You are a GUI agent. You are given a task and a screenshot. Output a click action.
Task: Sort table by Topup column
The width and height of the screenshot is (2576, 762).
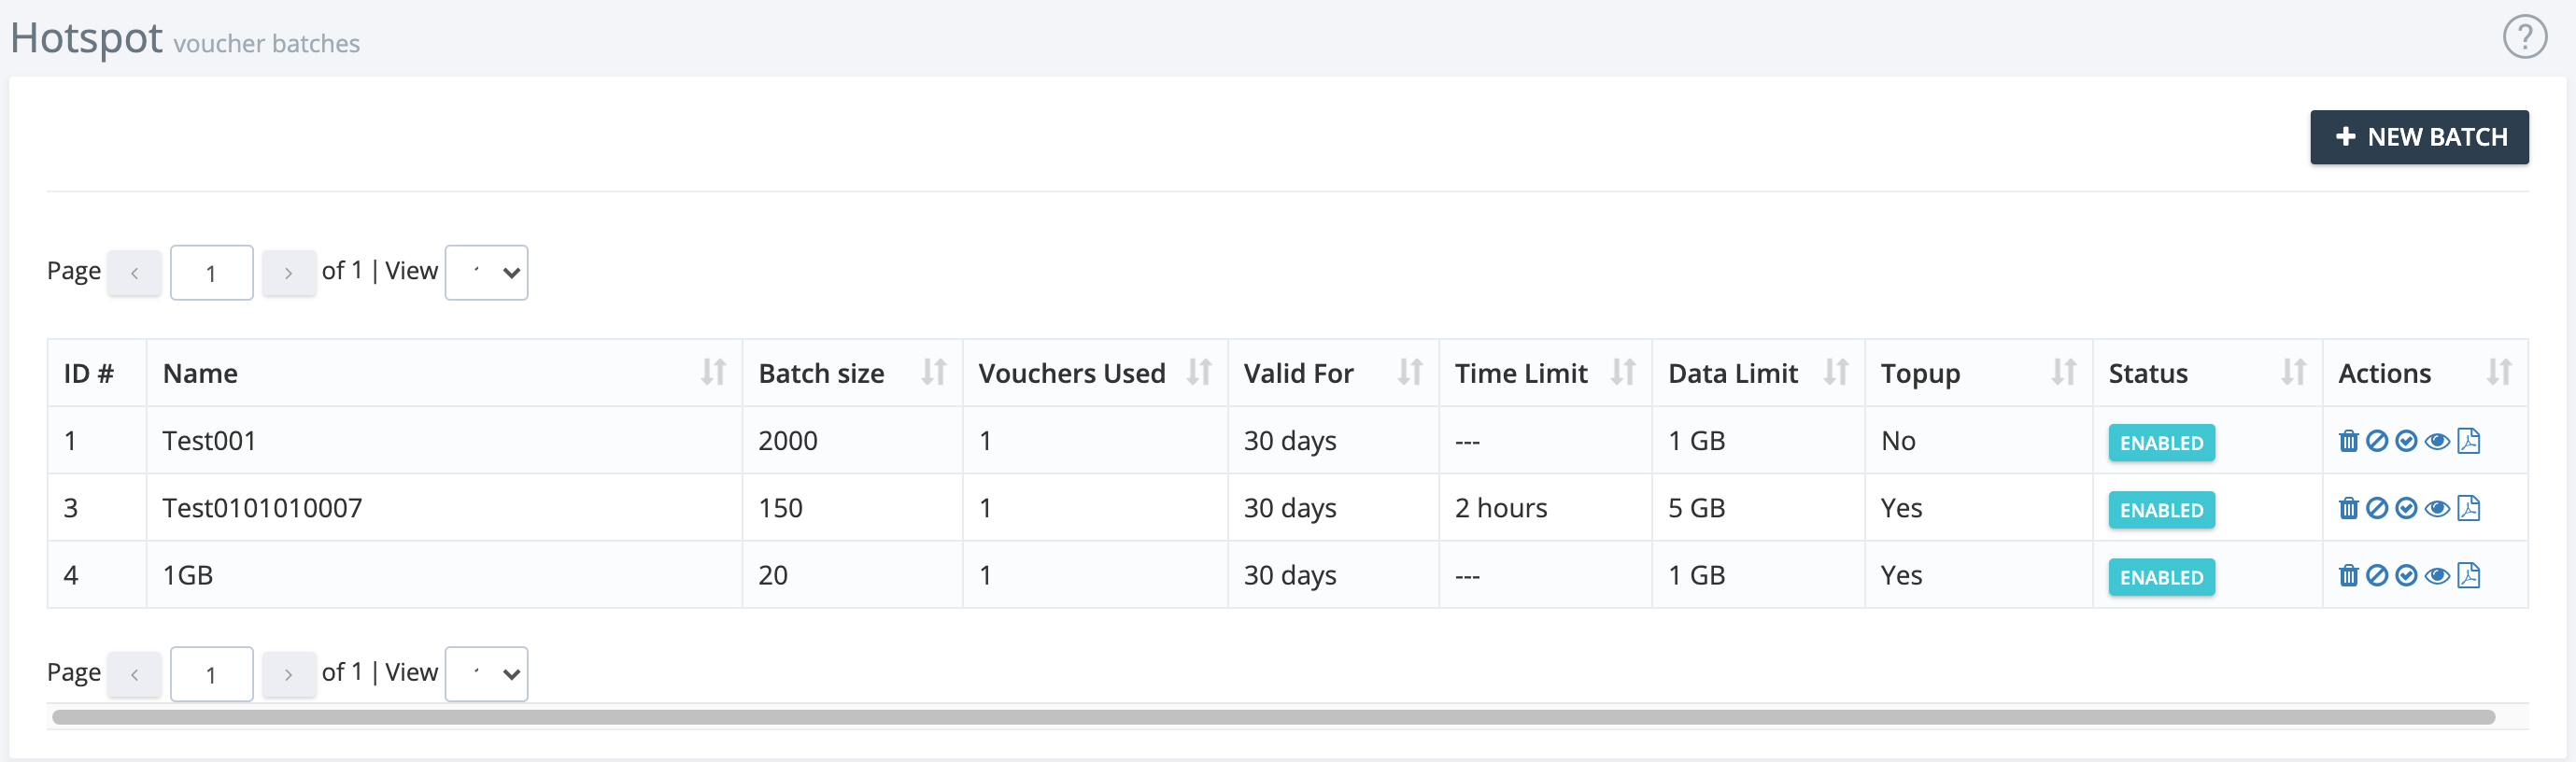coord(2063,373)
